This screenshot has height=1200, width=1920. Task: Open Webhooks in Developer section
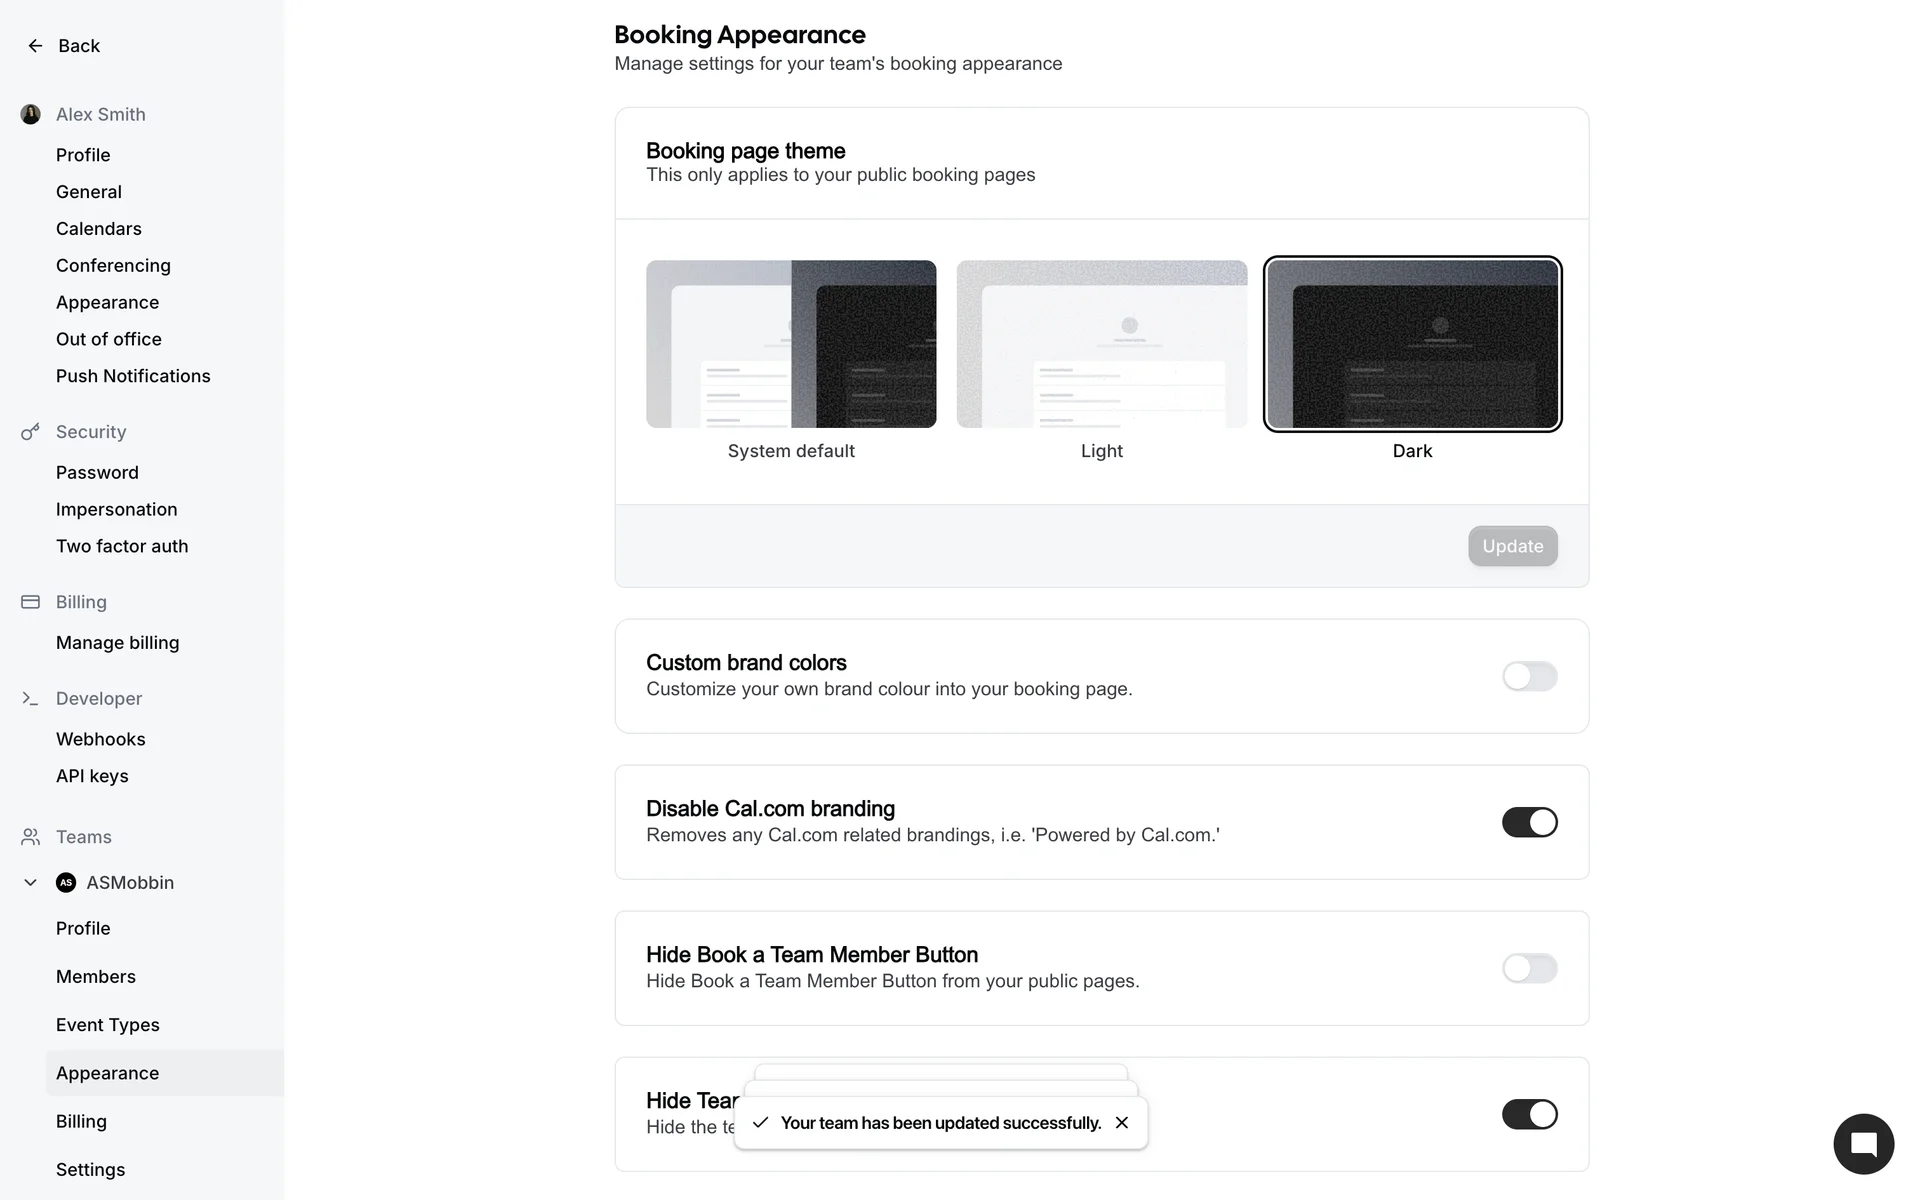(101, 739)
